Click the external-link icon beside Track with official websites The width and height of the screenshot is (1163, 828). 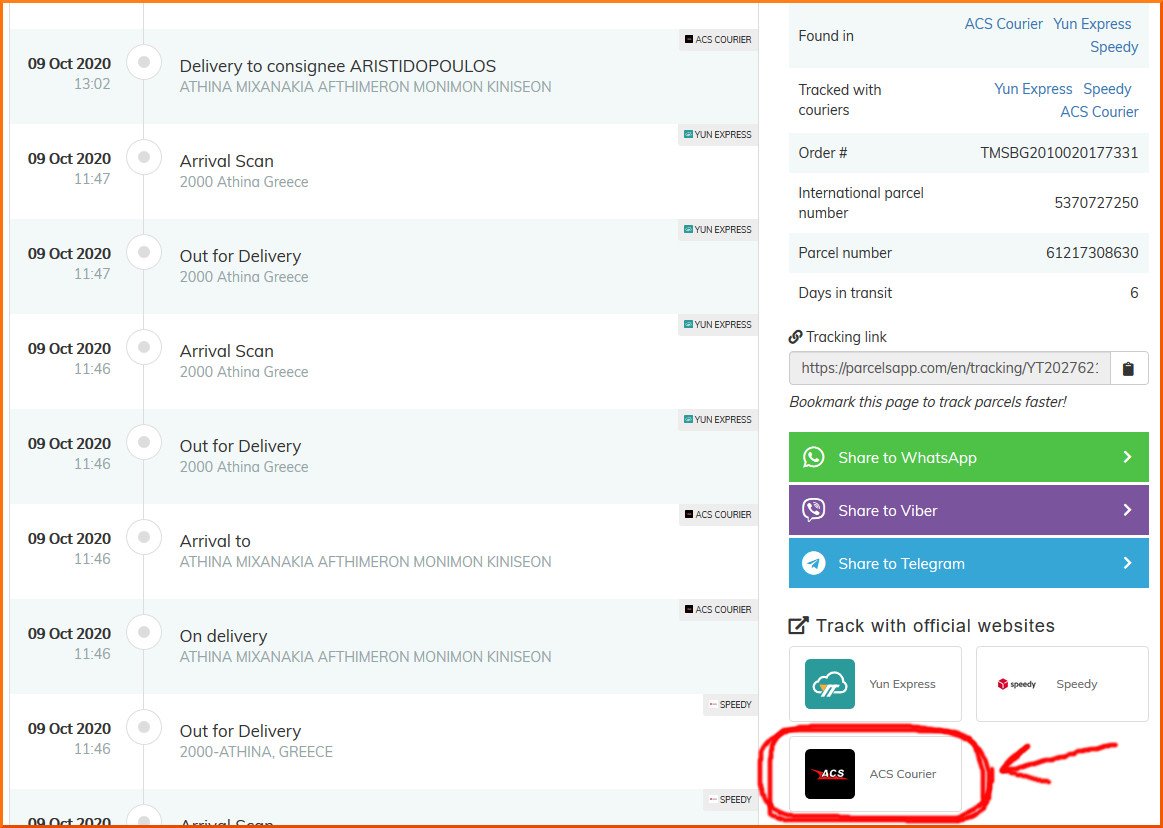(x=798, y=625)
